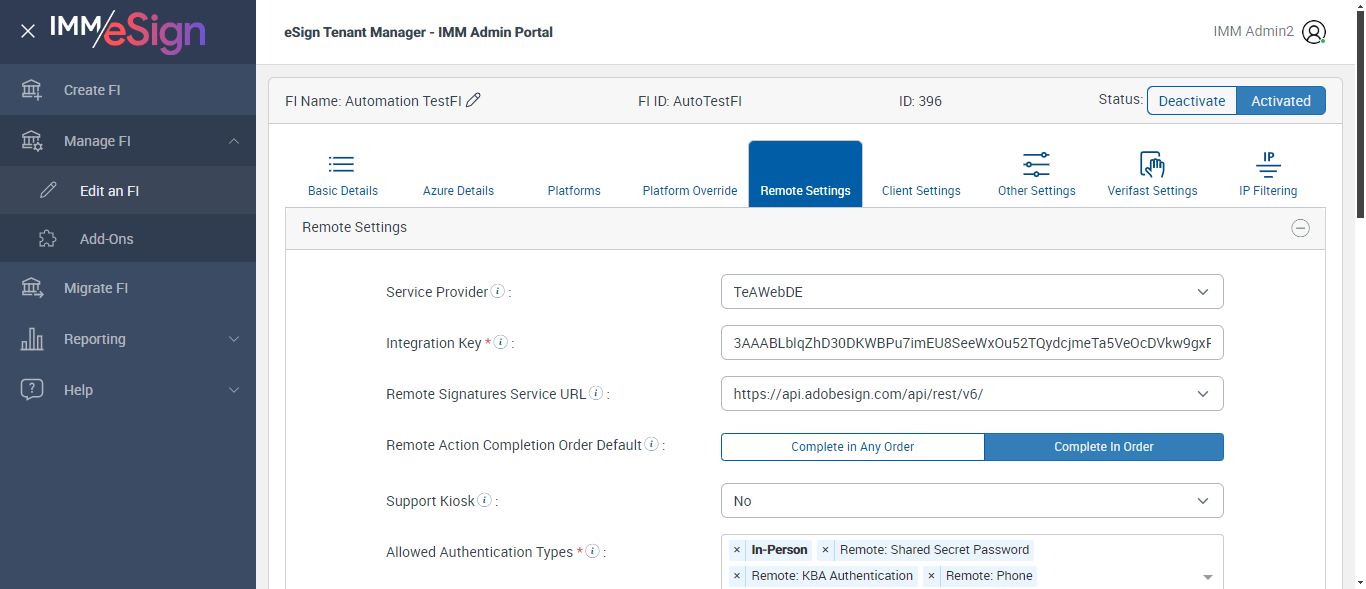The height and width of the screenshot is (589, 1366).
Task: Select the Complete In Order option
Action: [x=1104, y=447]
